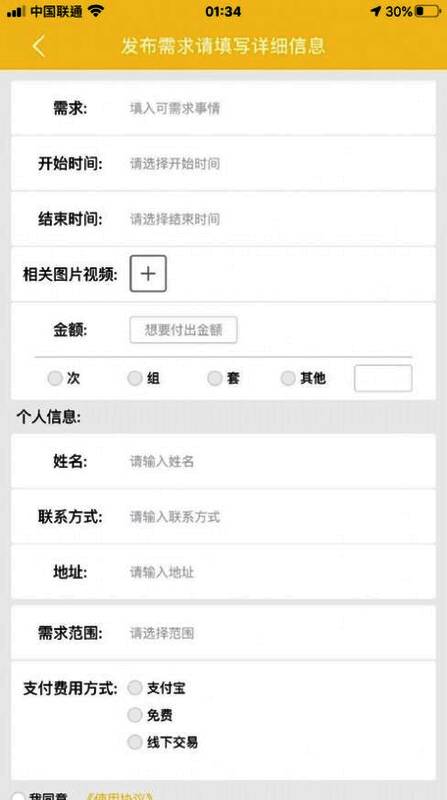This screenshot has width=447, height=800.
Task: Select the 次 unit radio button
Action: pyautogui.click(x=55, y=379)
